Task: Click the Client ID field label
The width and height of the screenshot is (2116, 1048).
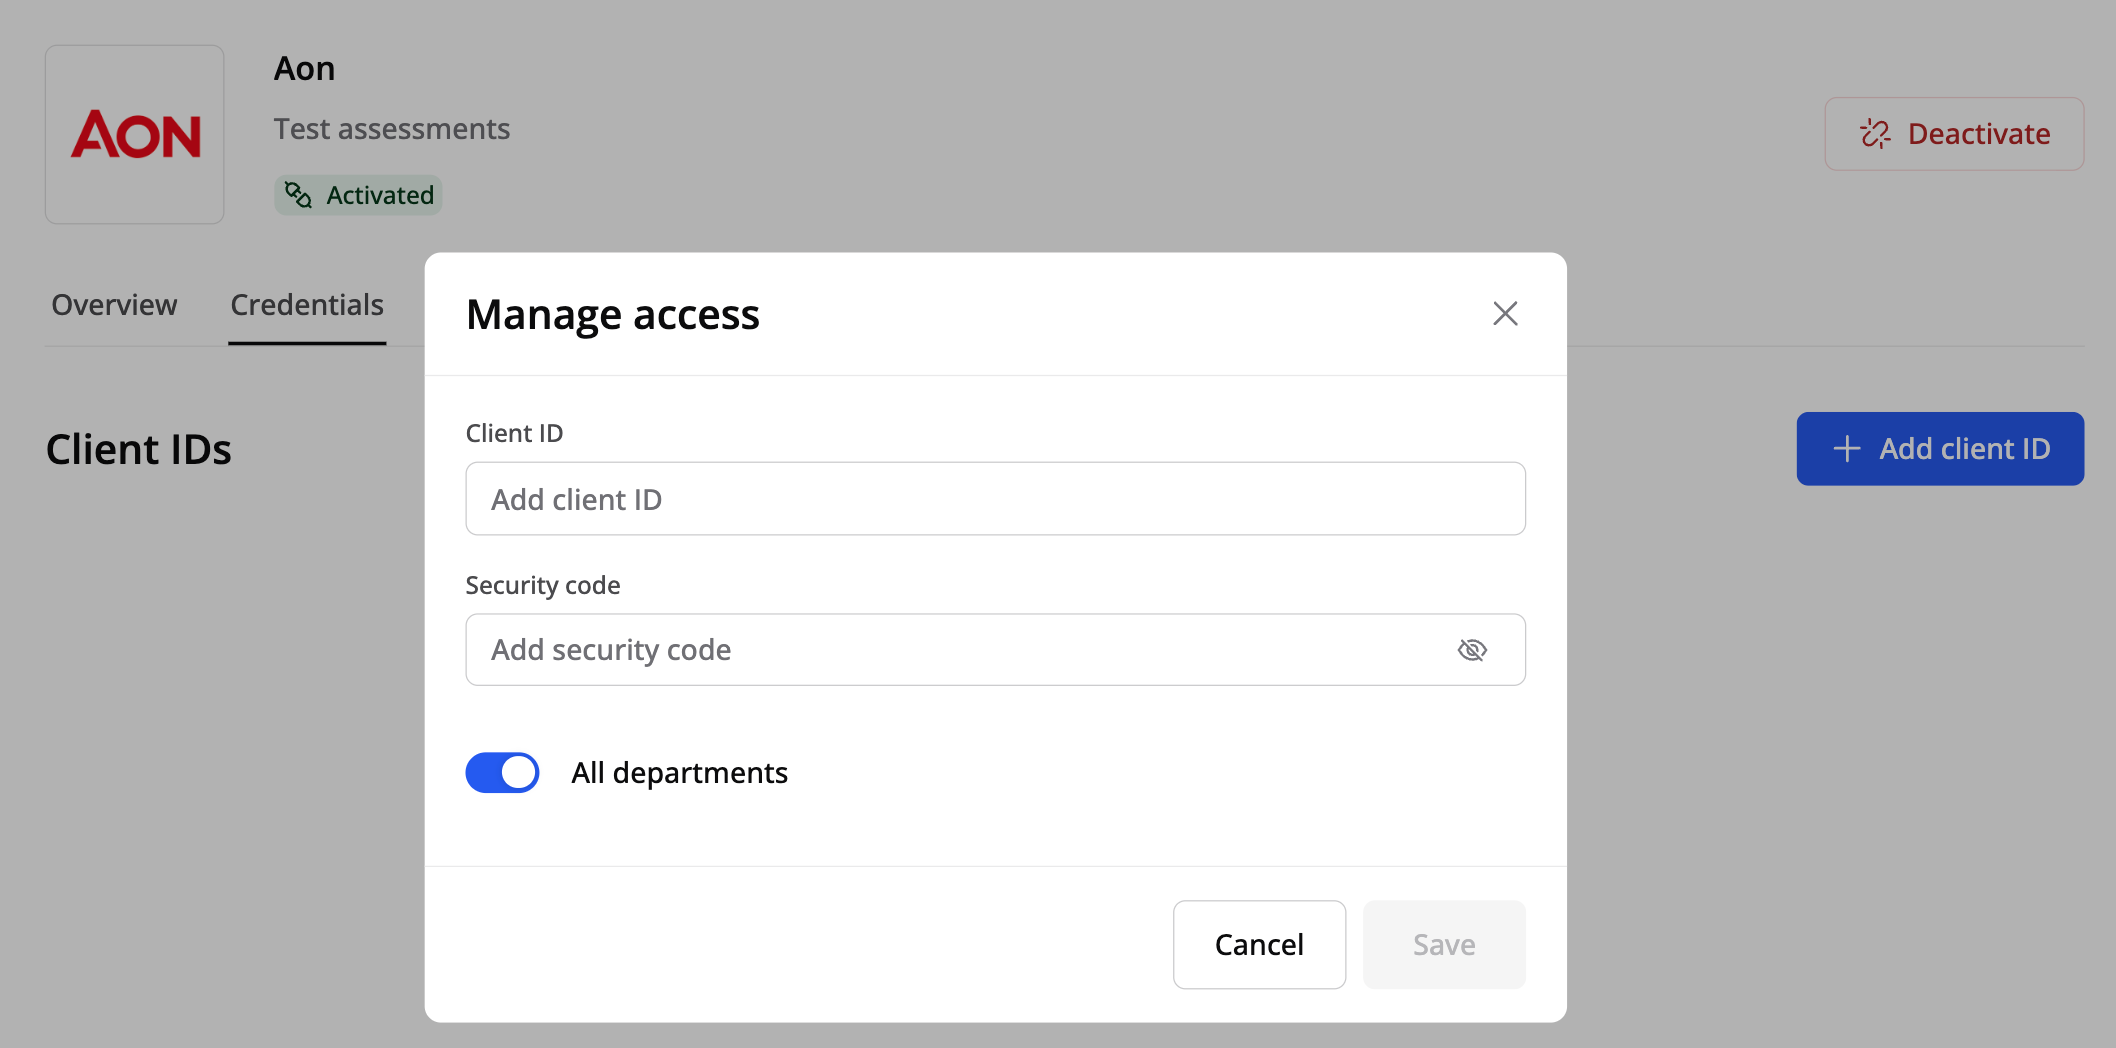Action: [514, 433]
